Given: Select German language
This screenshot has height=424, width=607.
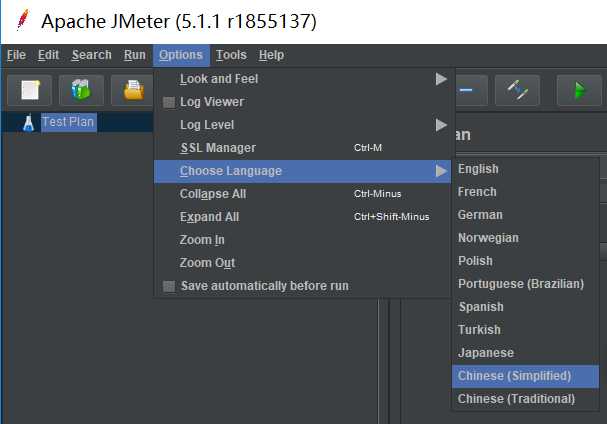Looking at the screenshot, I should (x=525, y=215).
